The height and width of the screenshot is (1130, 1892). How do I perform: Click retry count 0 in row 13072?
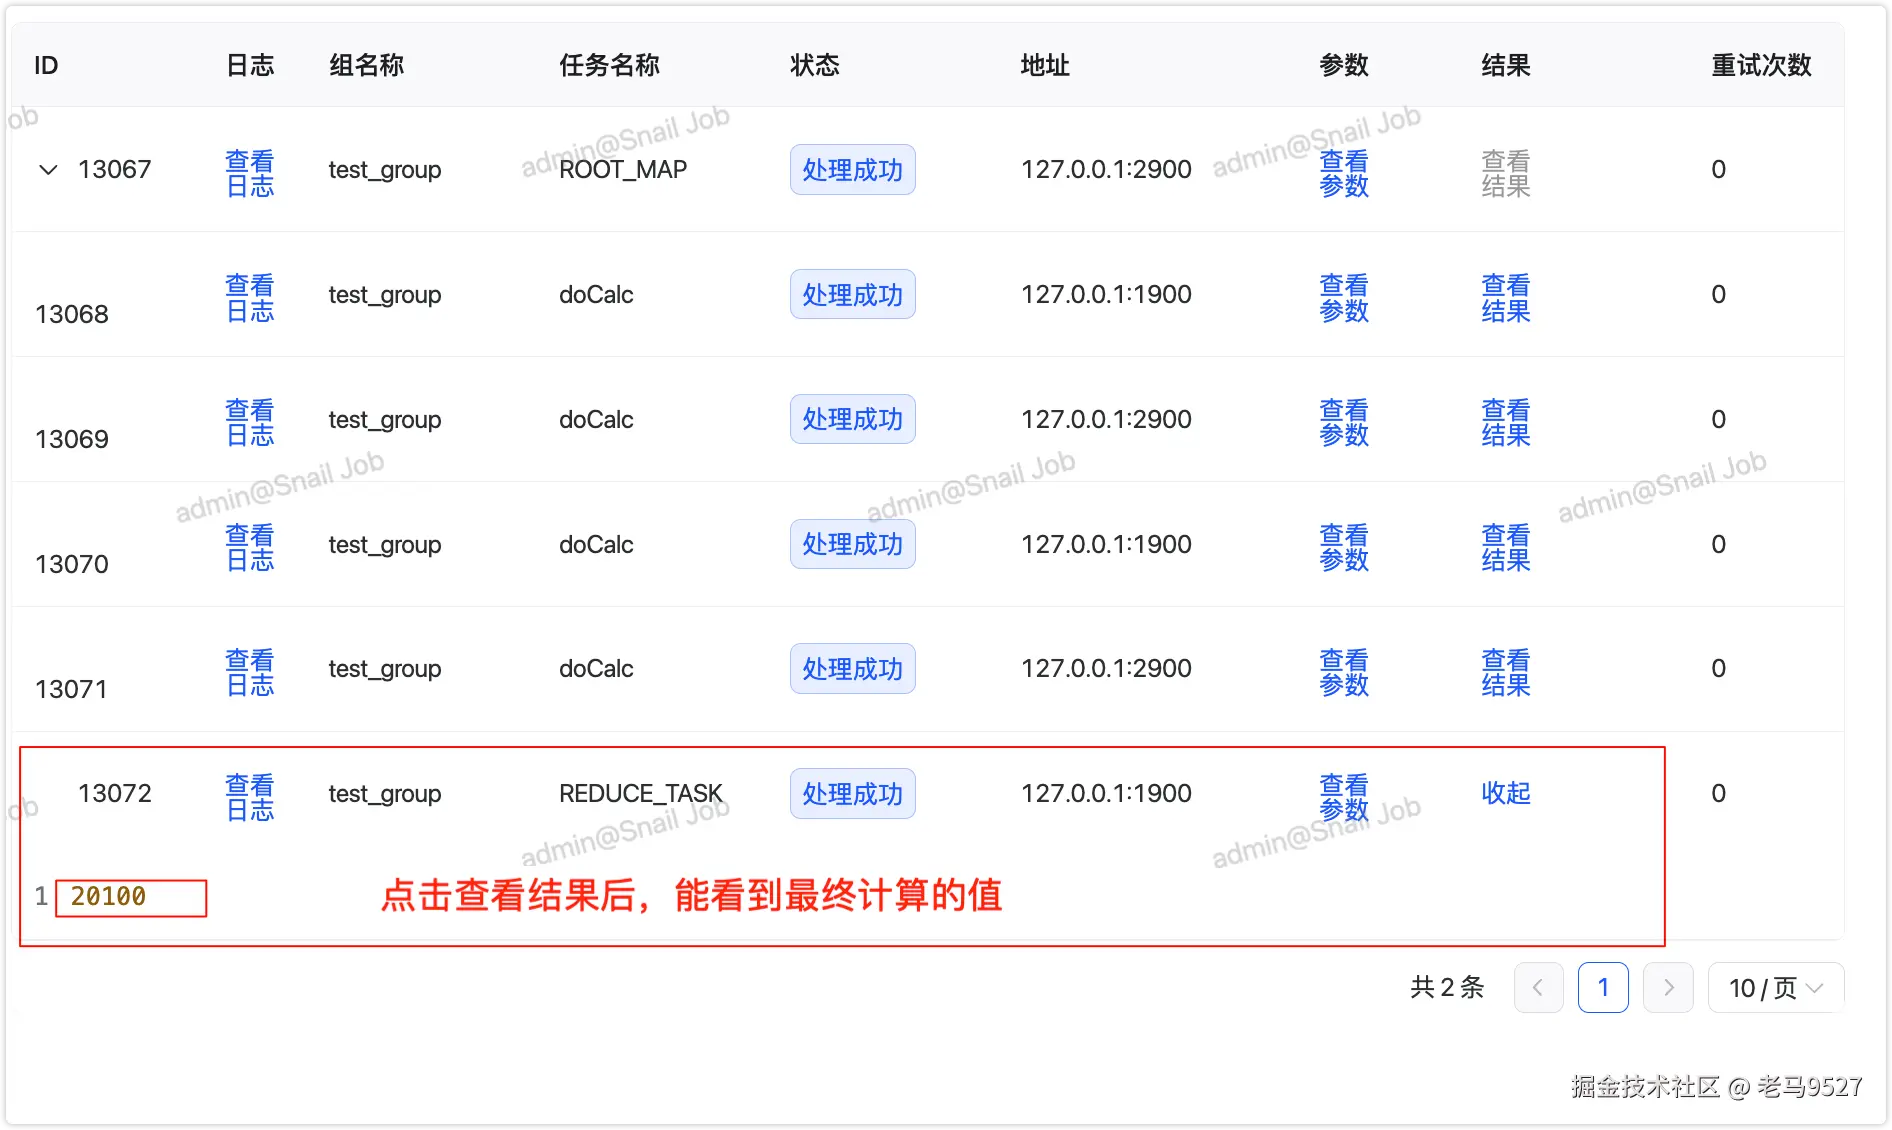[1718, 793]
